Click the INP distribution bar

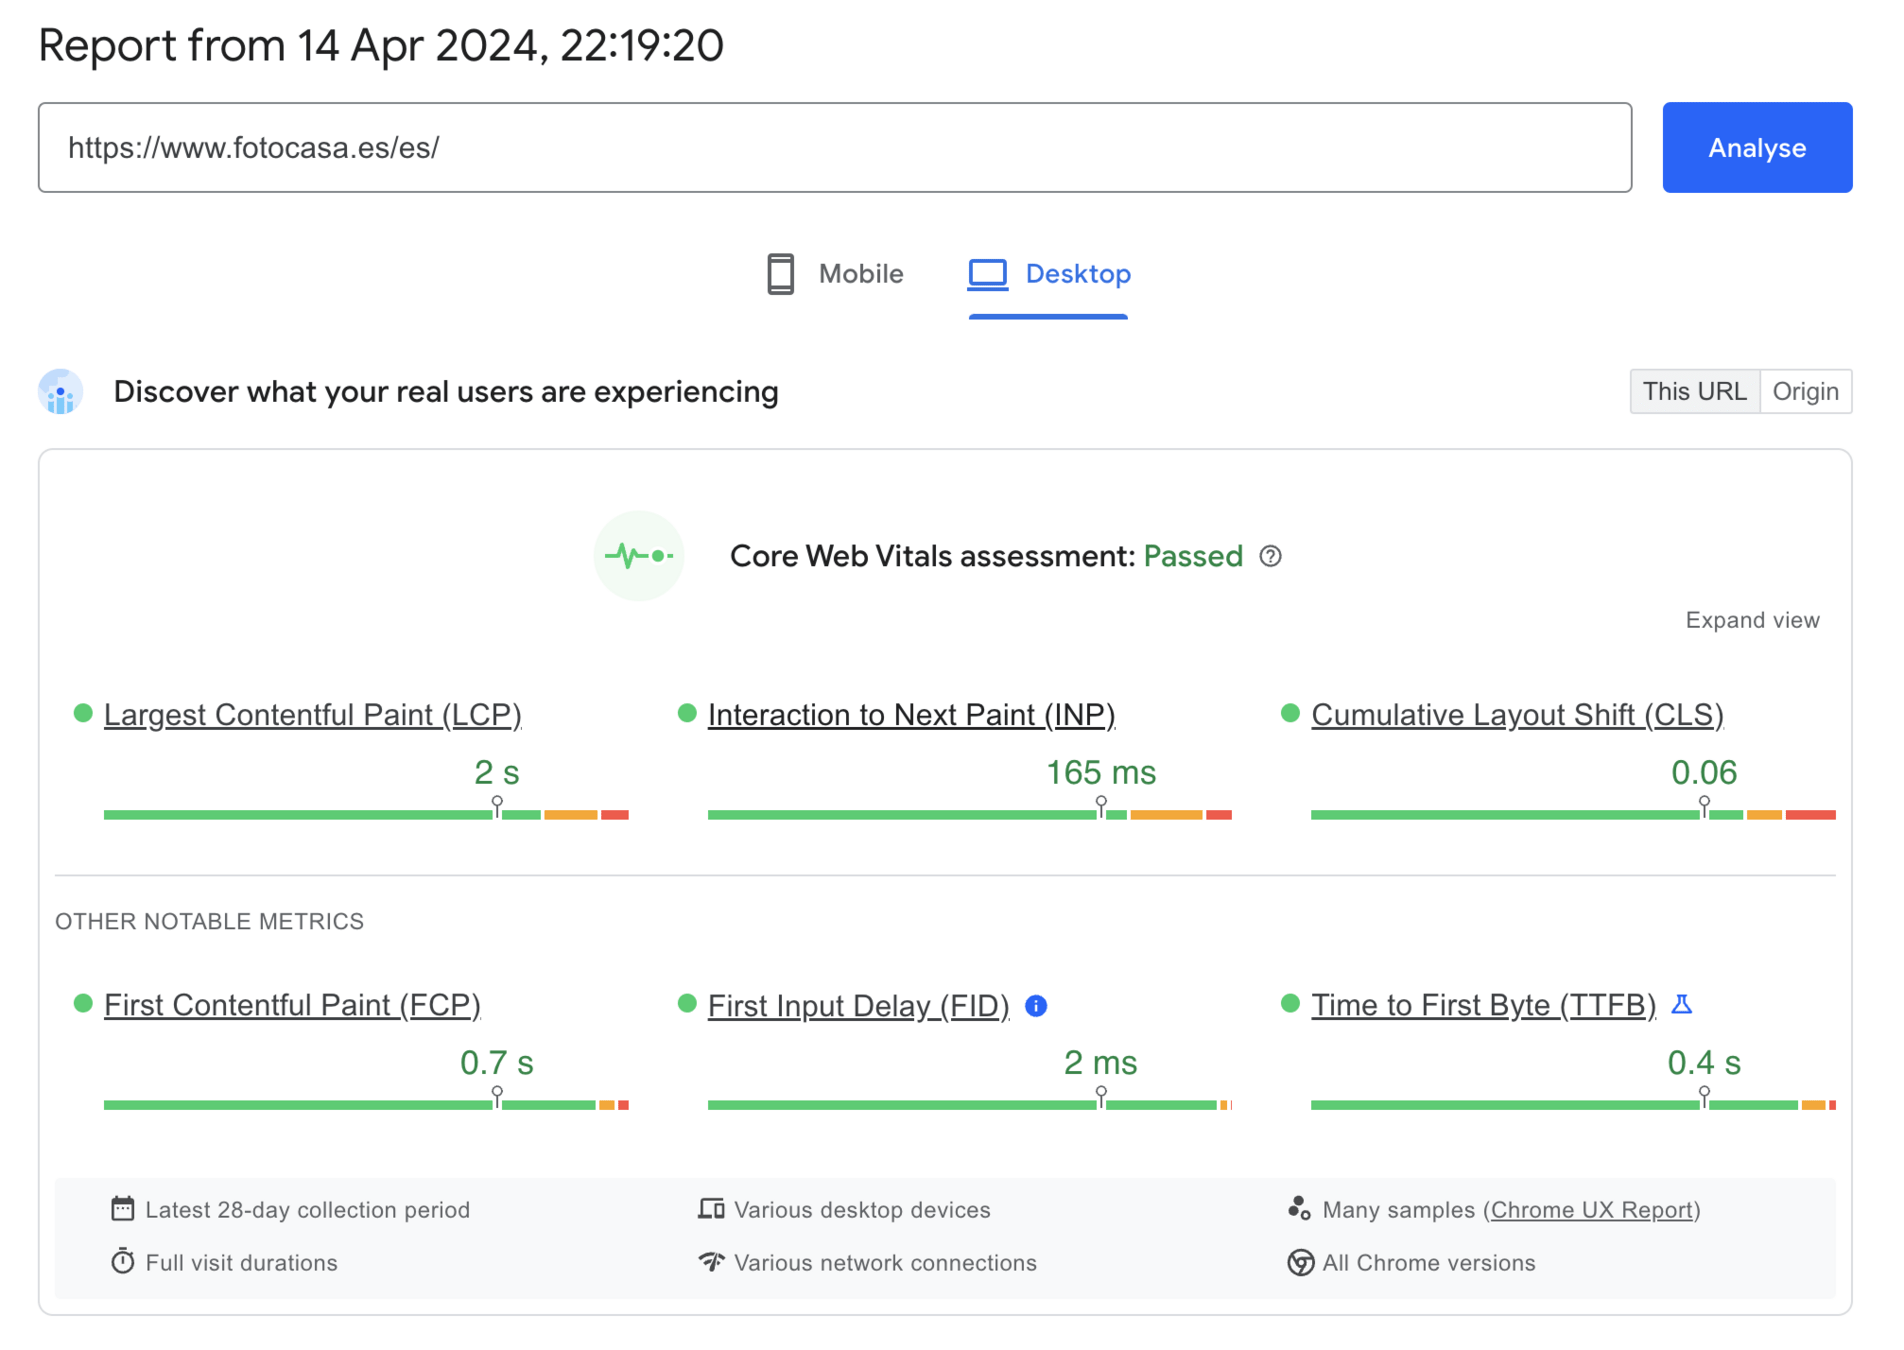pos(970,815)
